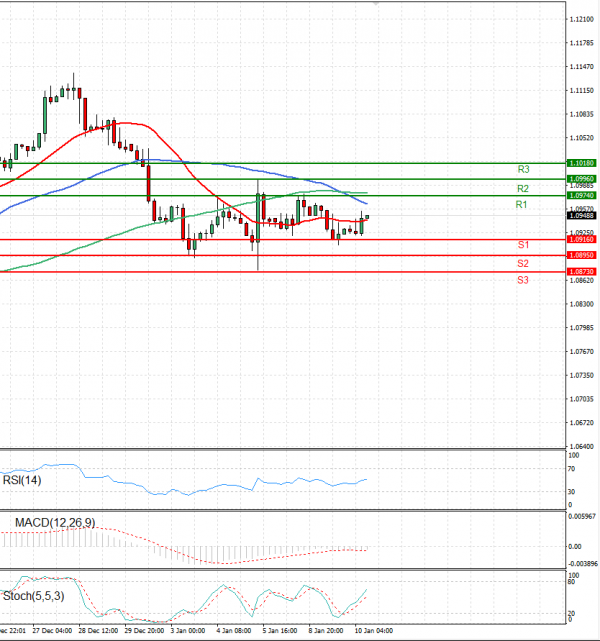Click the R1 resistance label
This screenshot has width=600, height=641.
point(521,204)
